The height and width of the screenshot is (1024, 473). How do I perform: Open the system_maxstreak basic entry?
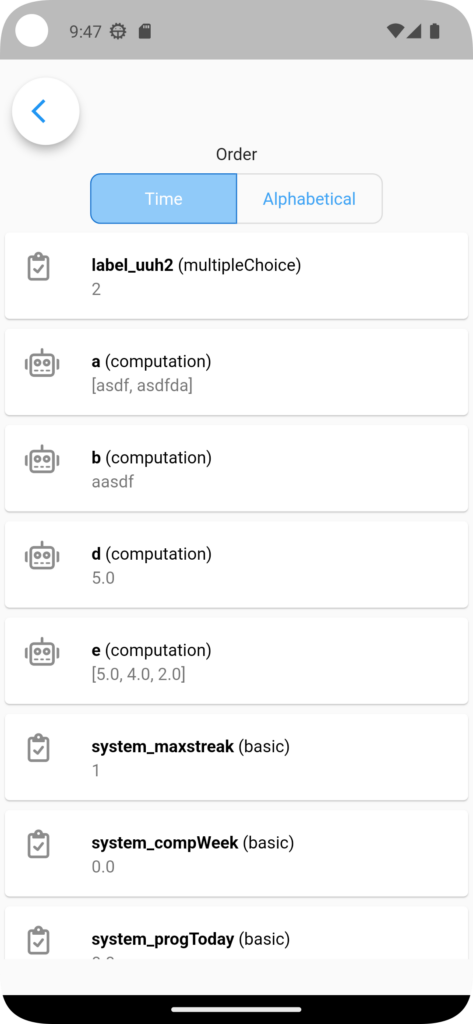pos(236,757)
